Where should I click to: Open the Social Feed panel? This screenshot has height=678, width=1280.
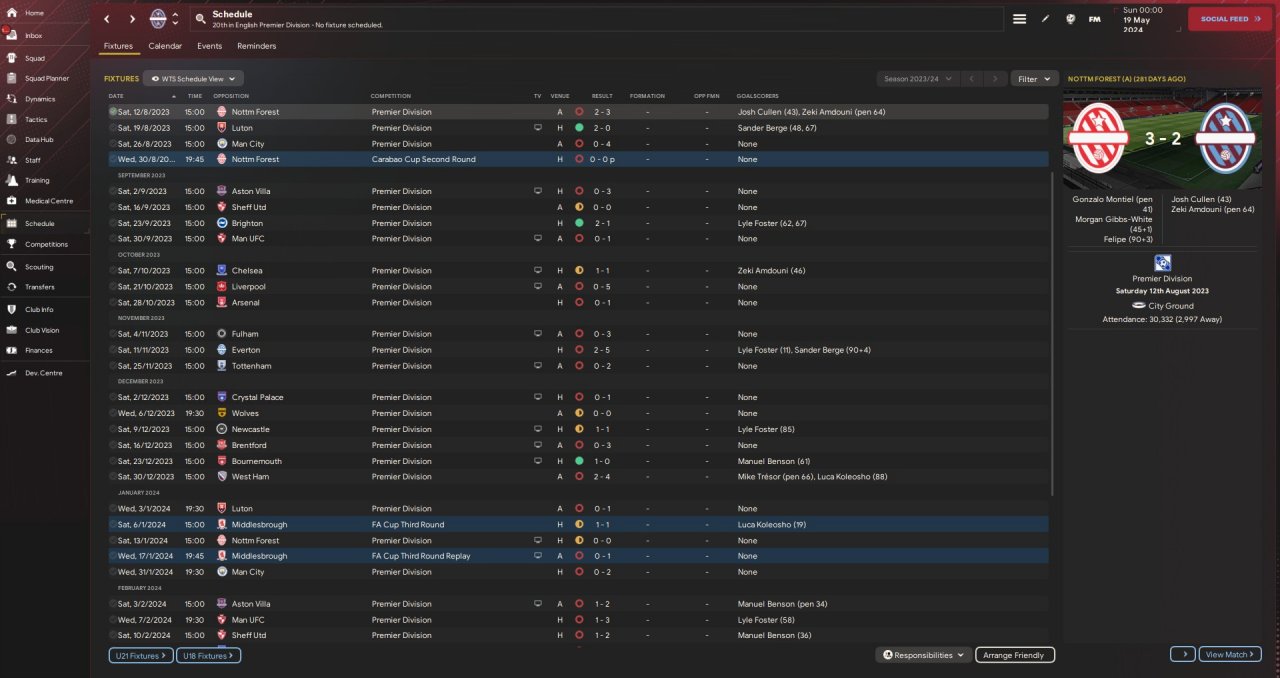coord(1229,19)
